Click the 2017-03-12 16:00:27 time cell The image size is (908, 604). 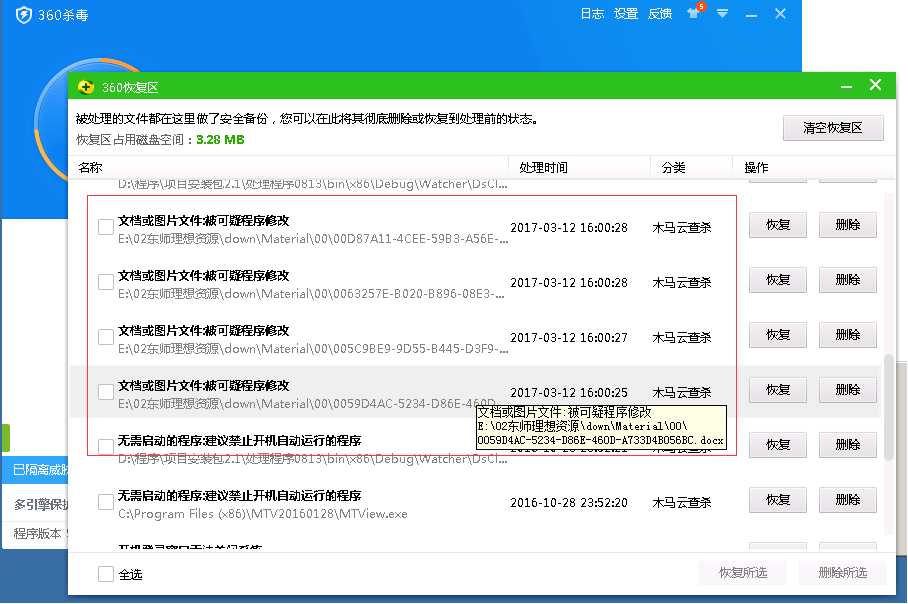[x=569, y=338]
